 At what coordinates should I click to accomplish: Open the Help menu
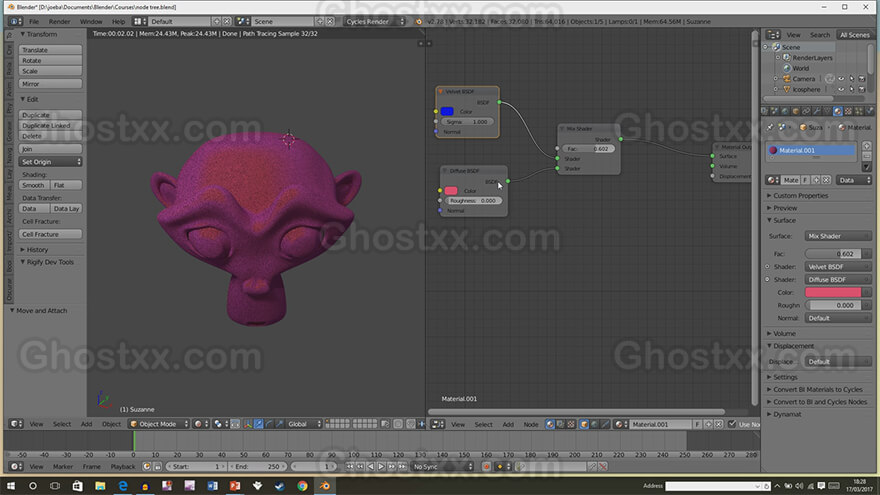(118, 21)
